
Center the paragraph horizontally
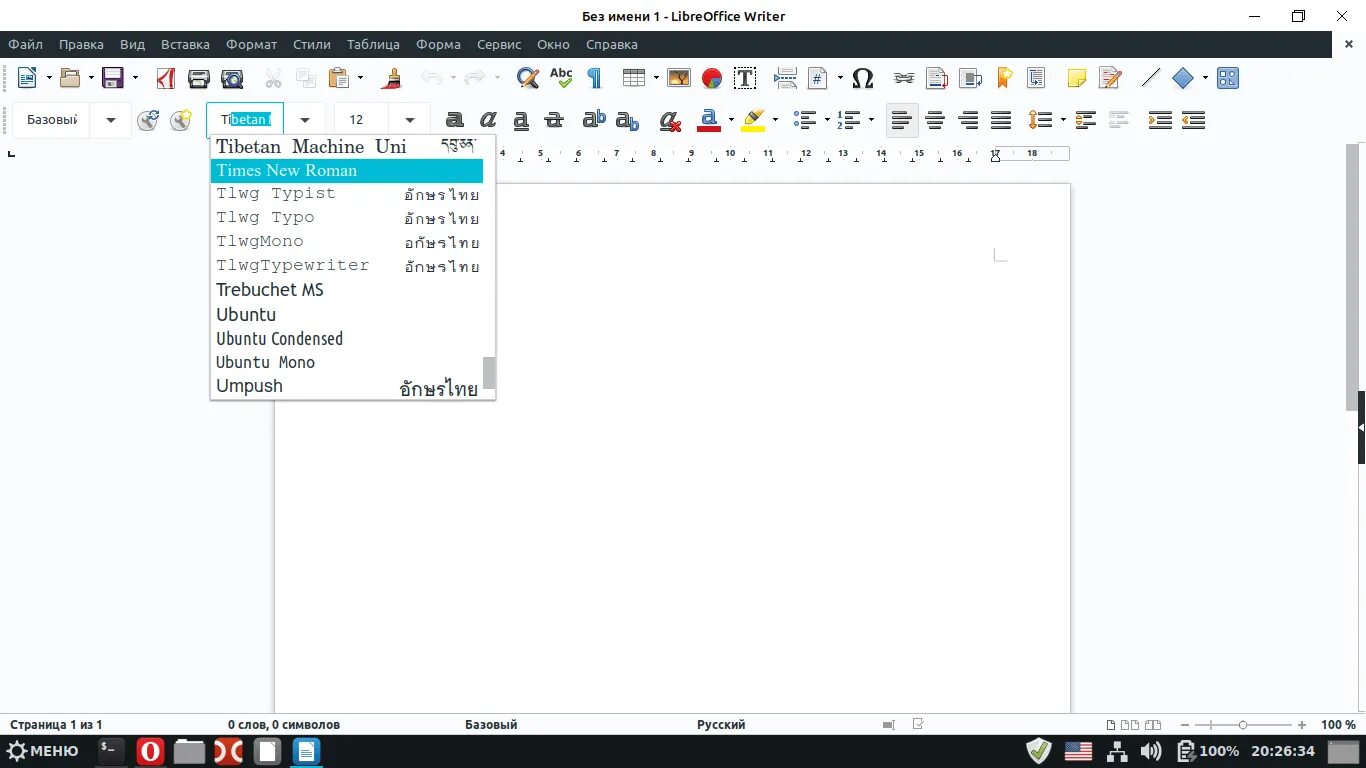coord(935,121)
